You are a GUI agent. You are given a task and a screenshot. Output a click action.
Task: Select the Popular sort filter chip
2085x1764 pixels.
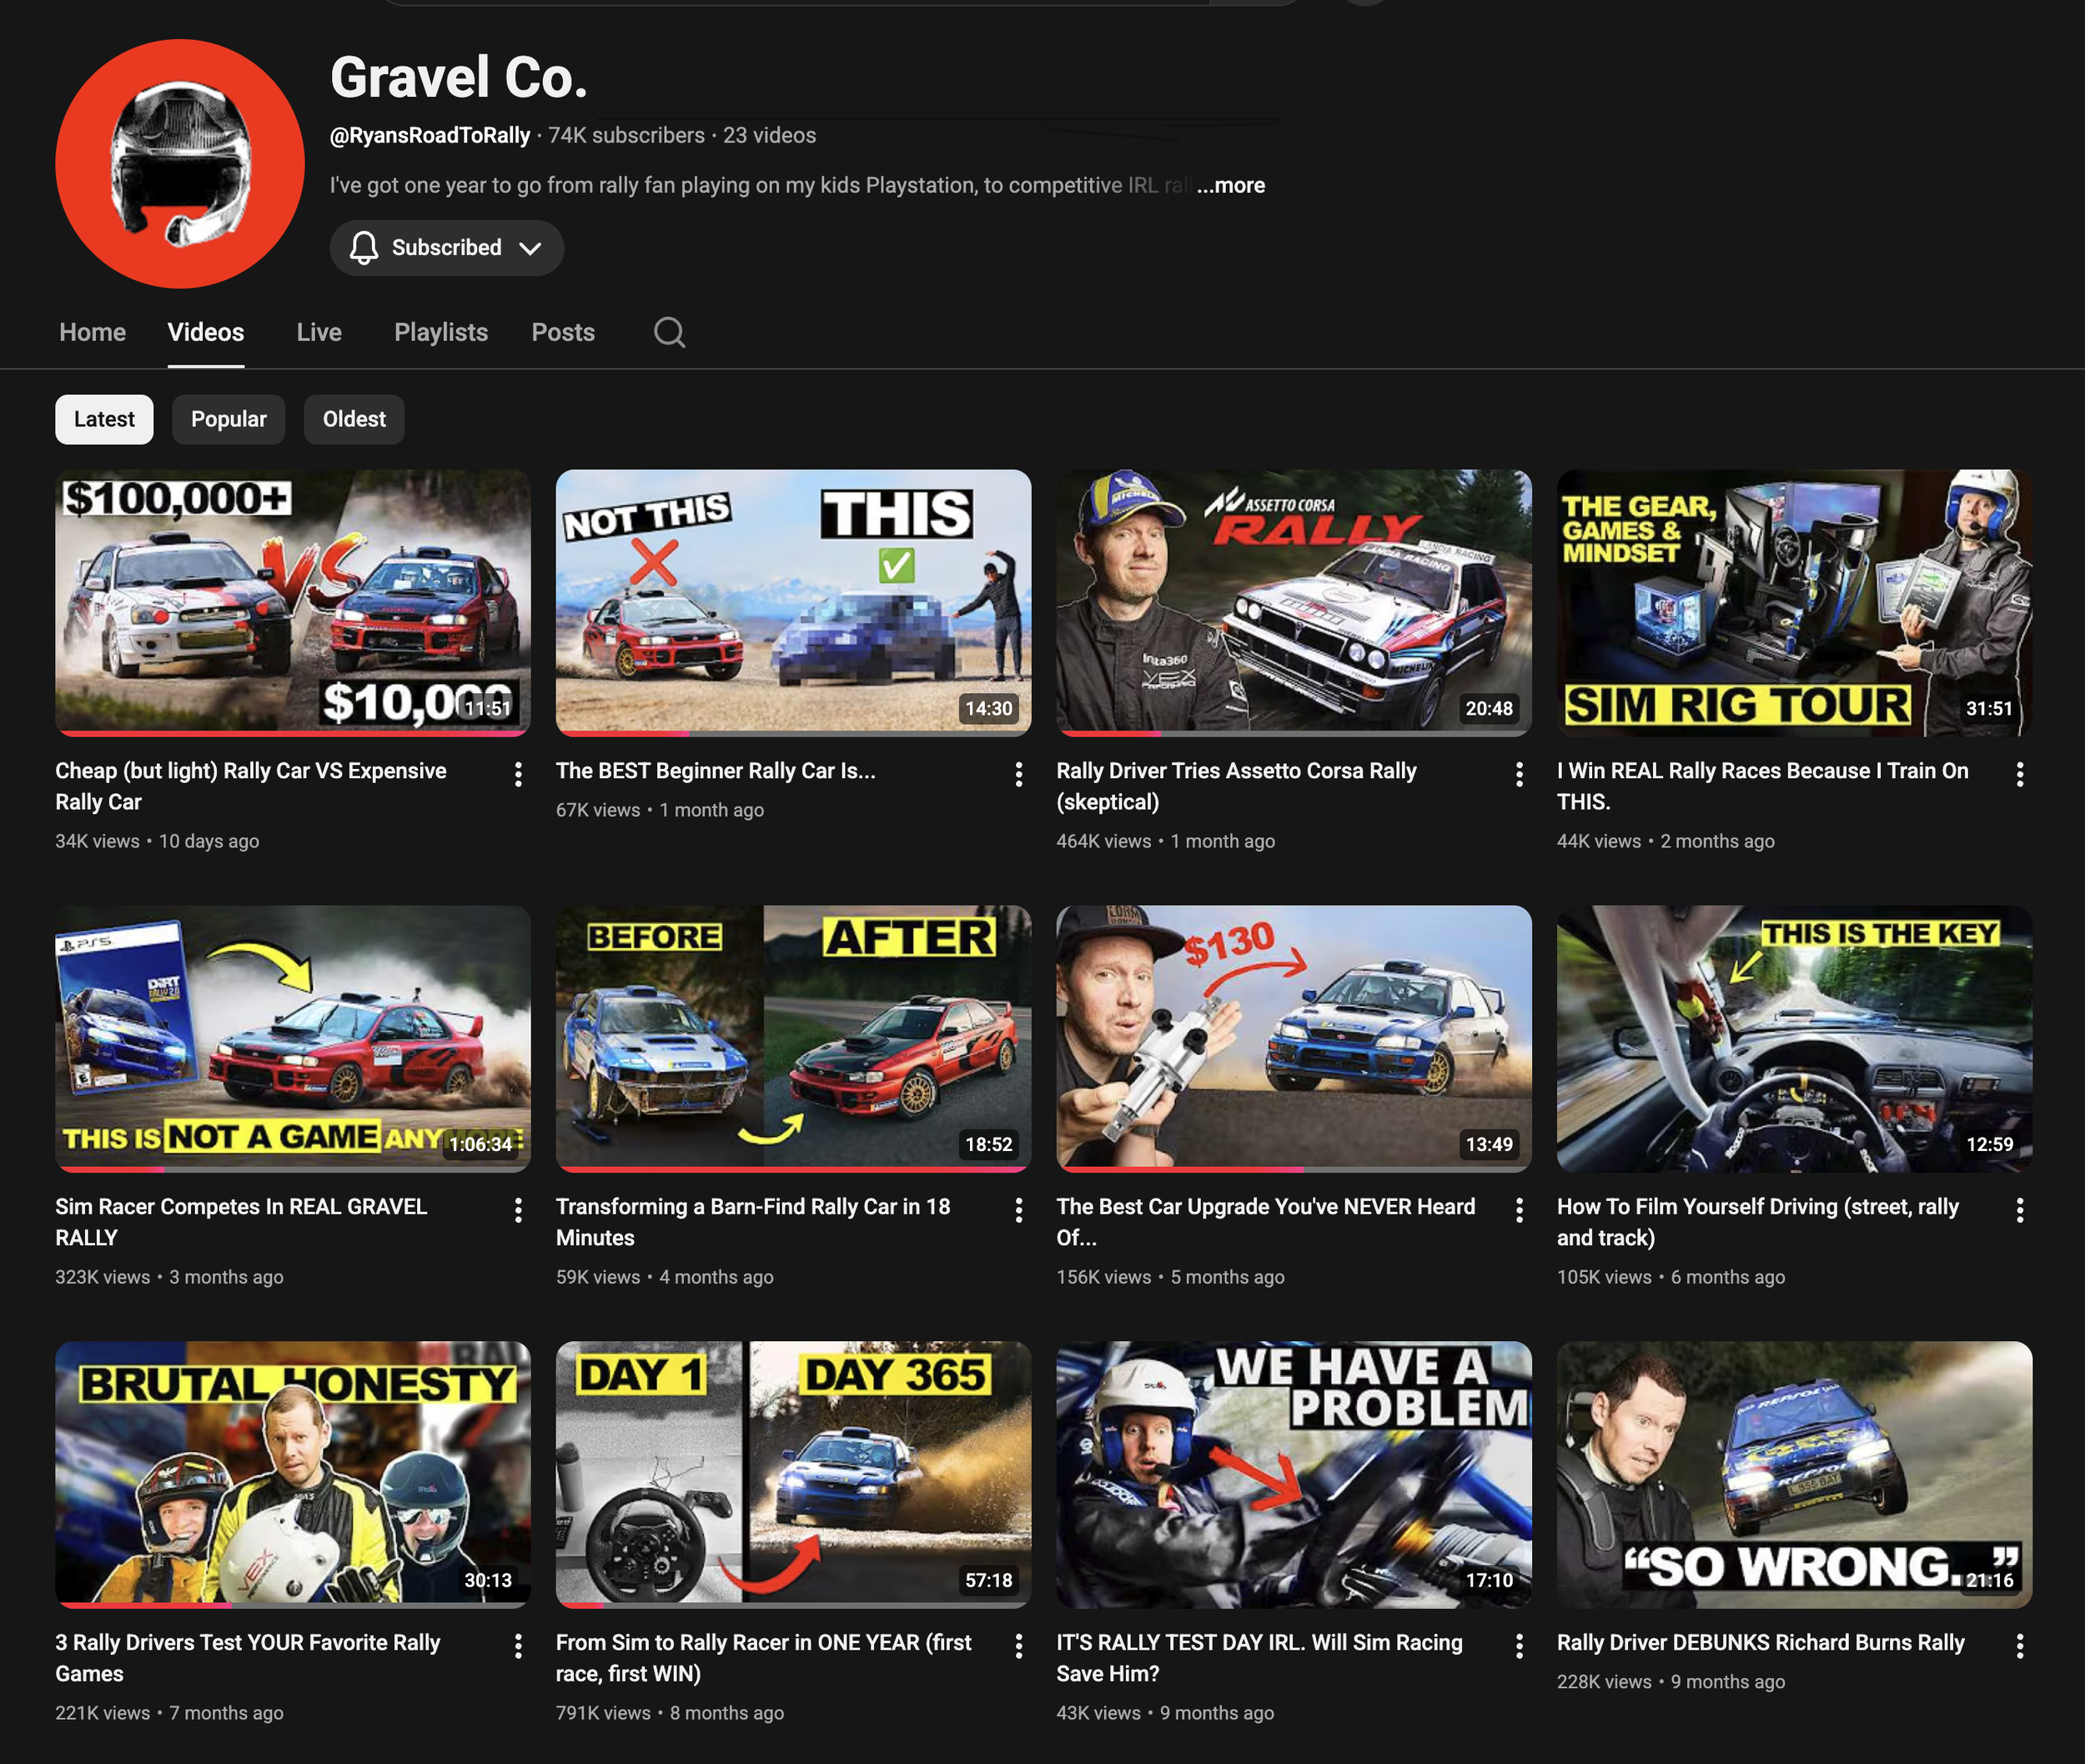pyautogui.click(x=228, y=419)
